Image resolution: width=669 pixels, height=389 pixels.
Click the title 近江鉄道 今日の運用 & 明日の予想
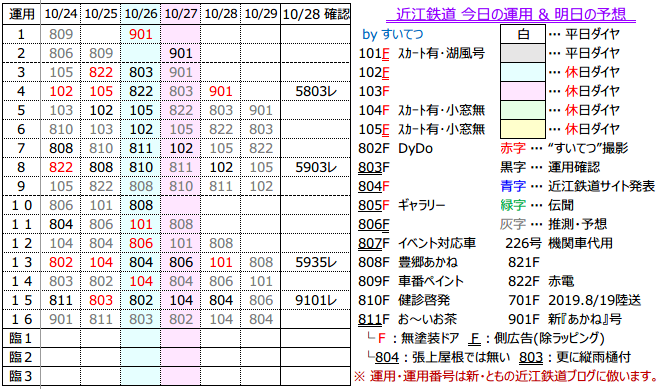[x=511, y=14]
